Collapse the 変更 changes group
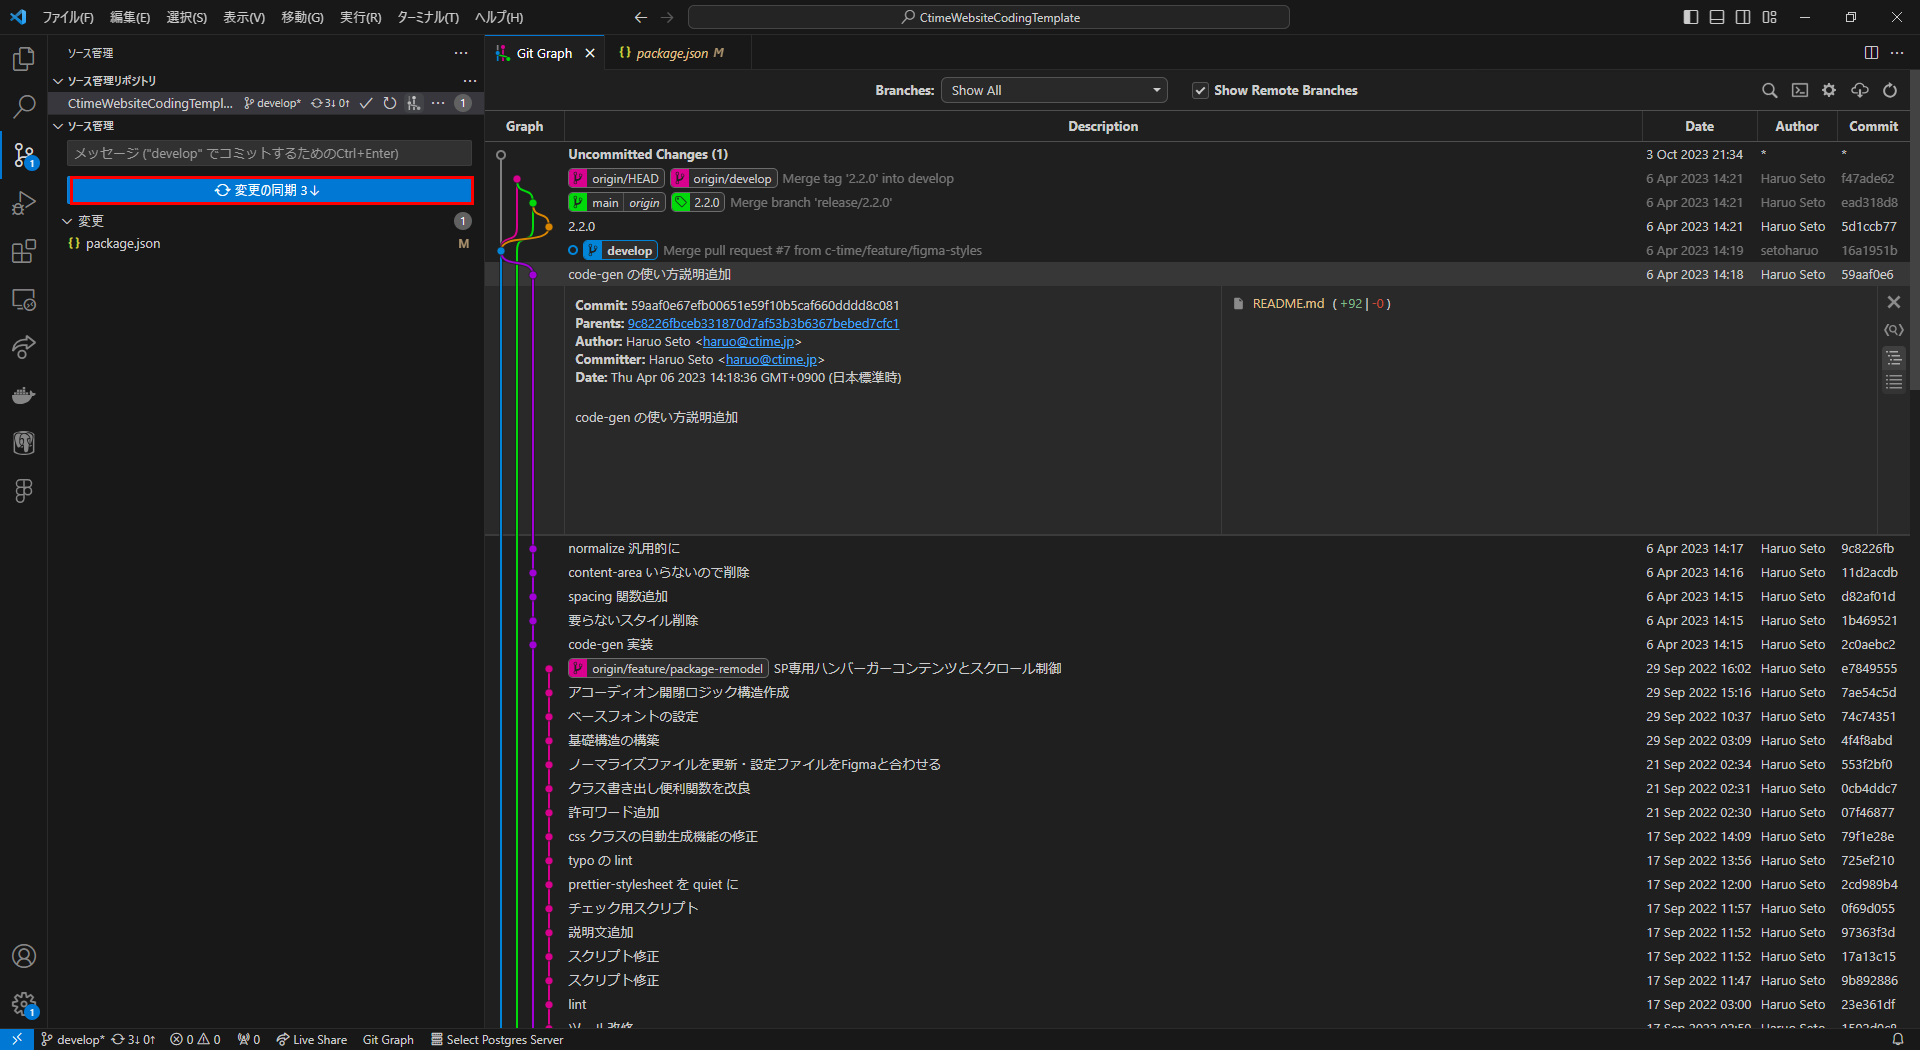Screen dimensions: 1920x1050 coord(68,221)
